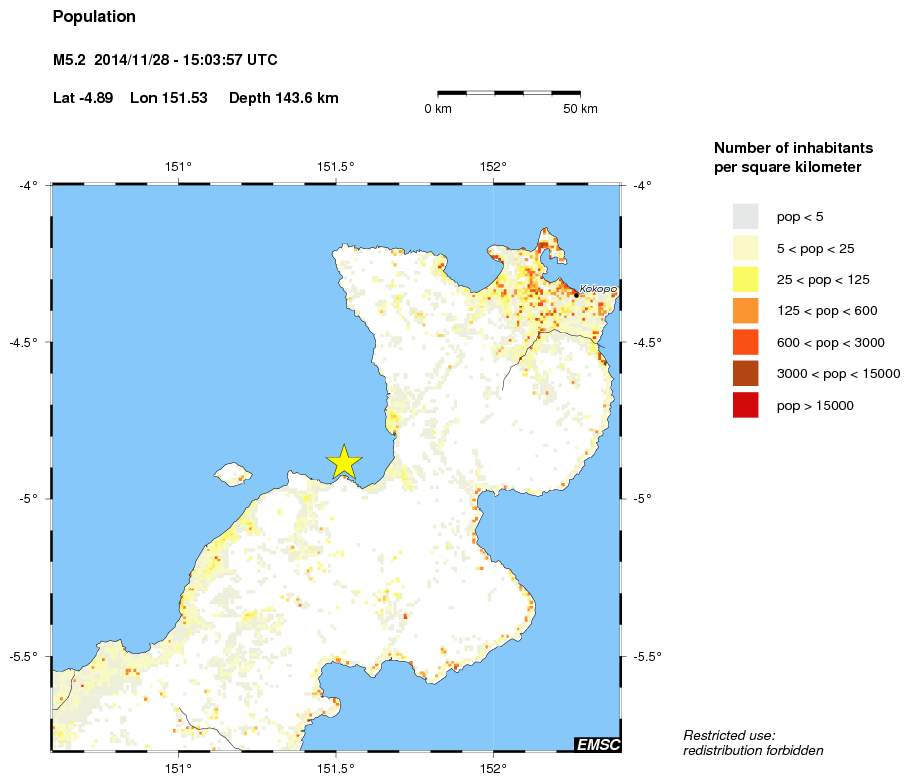Select the 'pop < 5' gray swatch
The image size is (910, 783).
click(746, 216)
